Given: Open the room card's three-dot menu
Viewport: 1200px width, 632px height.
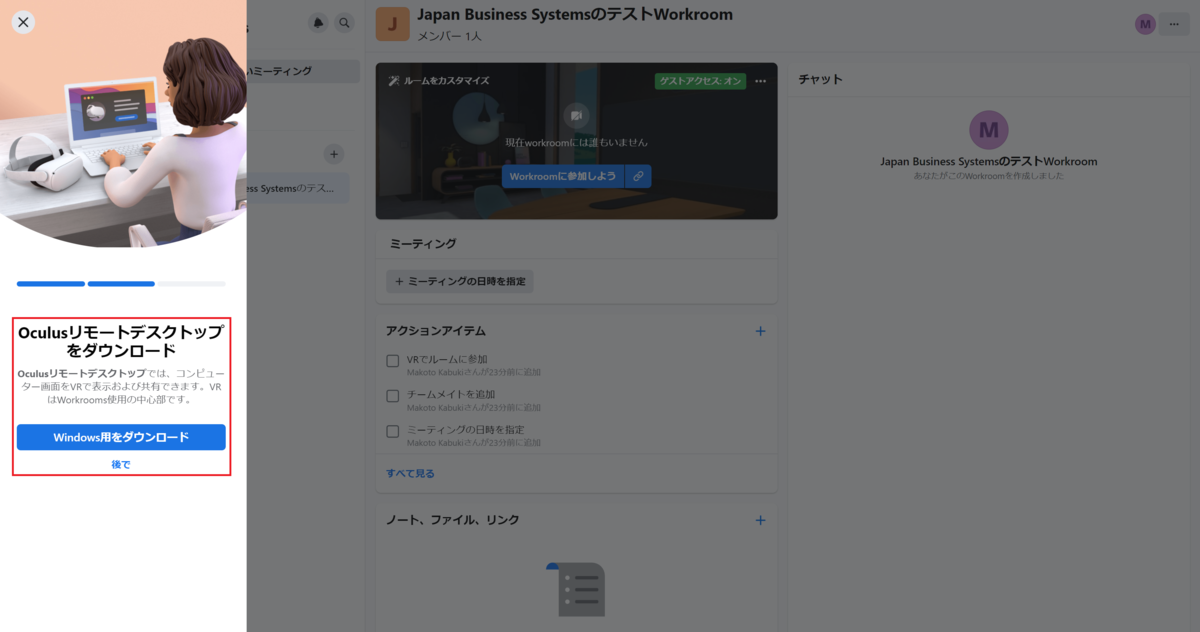Looking at the screenshot, I should pyautogui.click(x=760, y=81).
